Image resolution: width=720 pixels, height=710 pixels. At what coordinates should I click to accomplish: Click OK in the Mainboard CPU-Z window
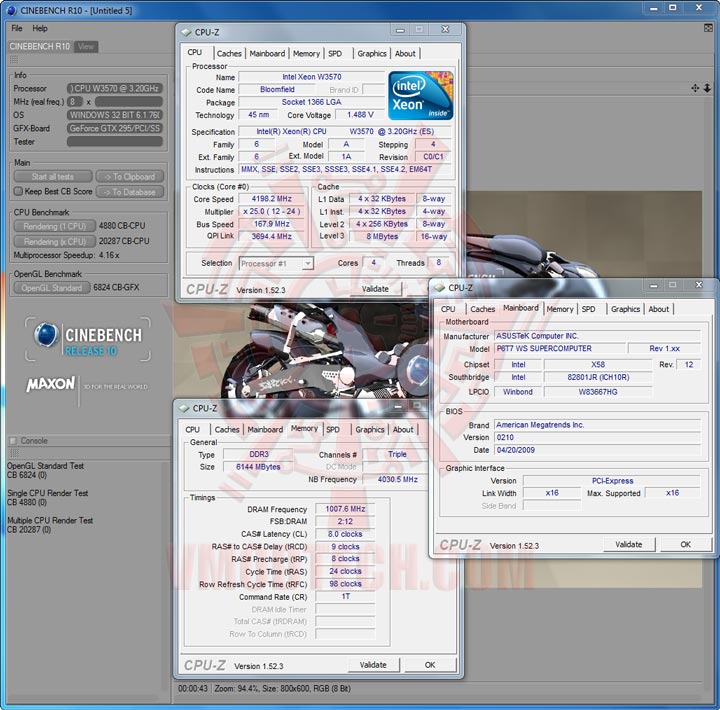point(686,544)
